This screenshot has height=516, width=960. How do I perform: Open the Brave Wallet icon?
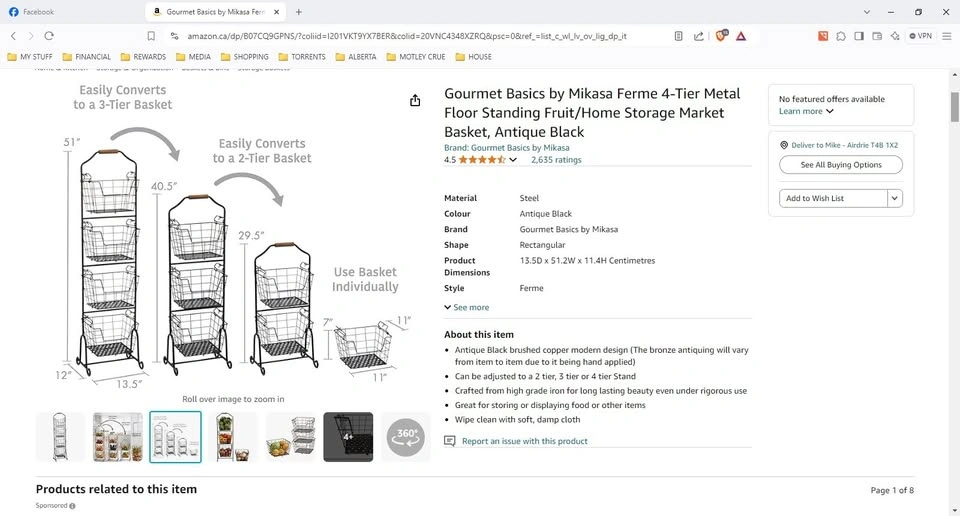[877, 36]
